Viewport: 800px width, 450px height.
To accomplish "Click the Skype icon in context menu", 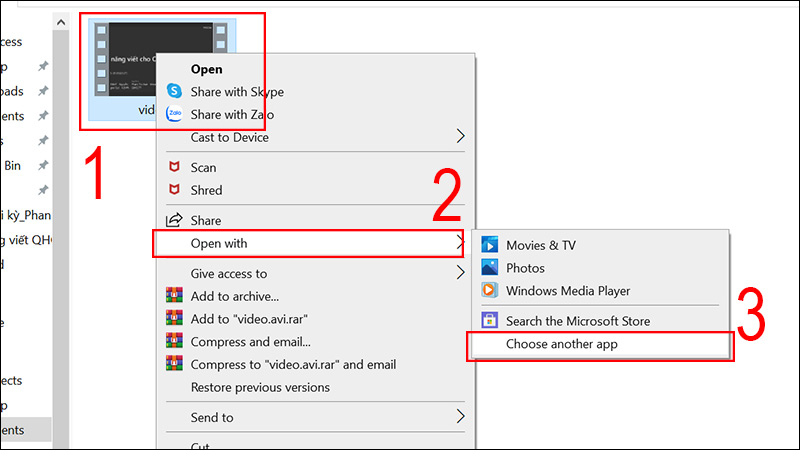I will pyautogui.click(x=174, y=91).
